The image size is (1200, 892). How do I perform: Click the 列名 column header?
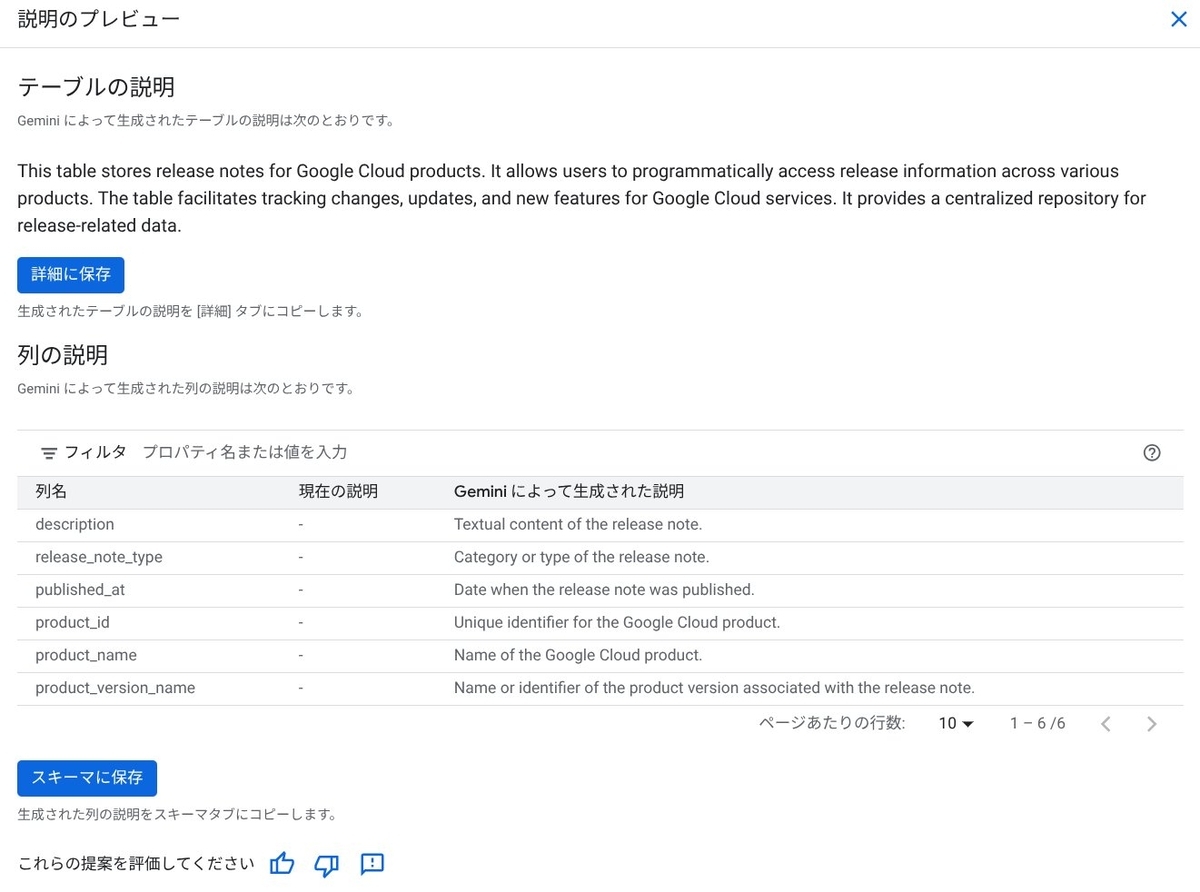(x=51, y=492)
